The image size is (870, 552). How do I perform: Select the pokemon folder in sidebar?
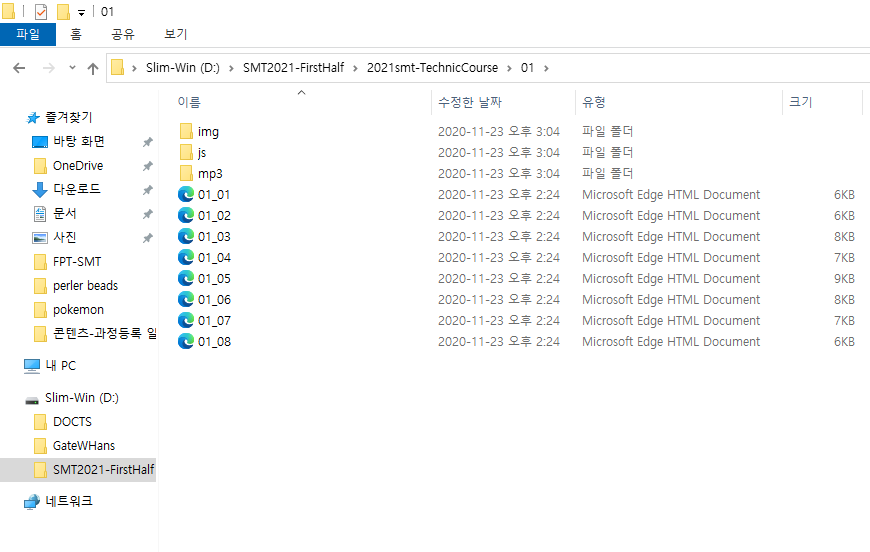pyautogui.click(x=78, y=309)
